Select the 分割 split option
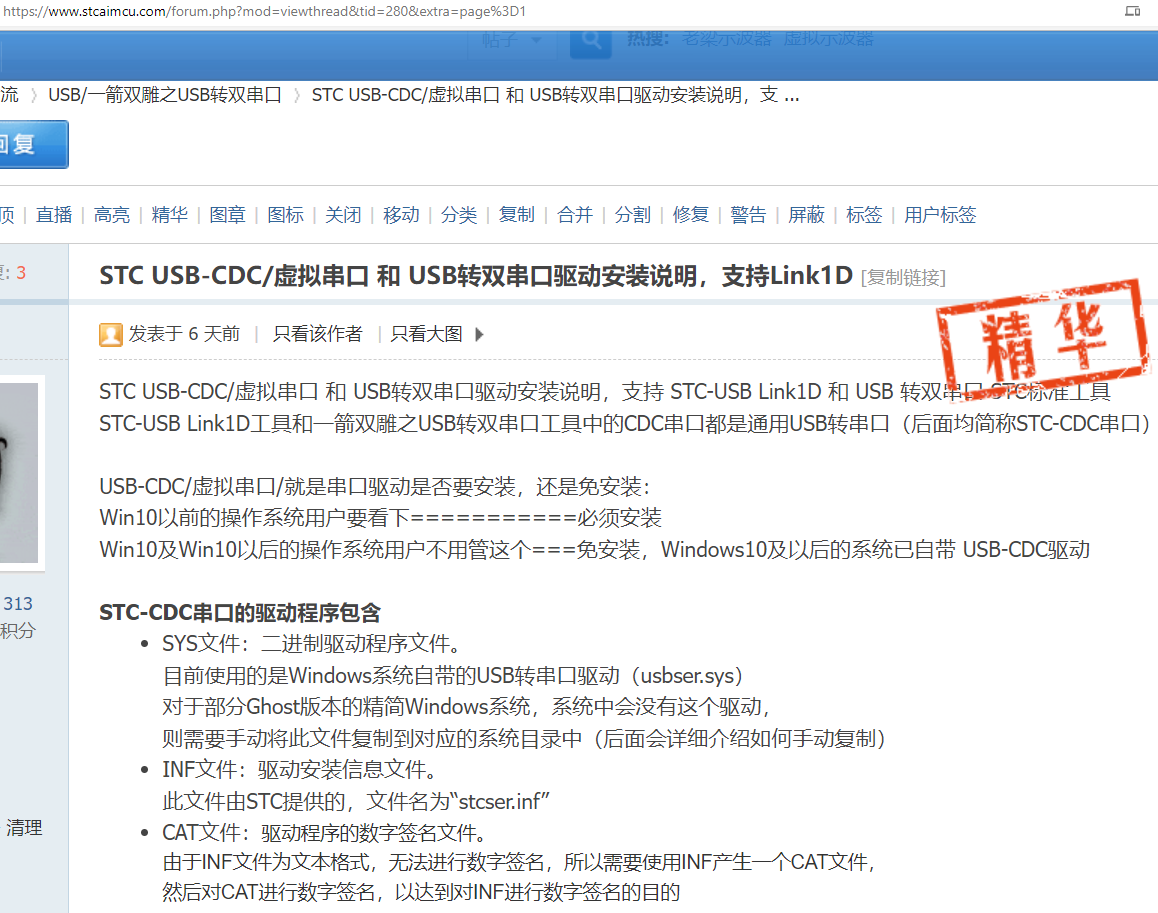Viewport: 1158px width, 913px height. (632, 215)
